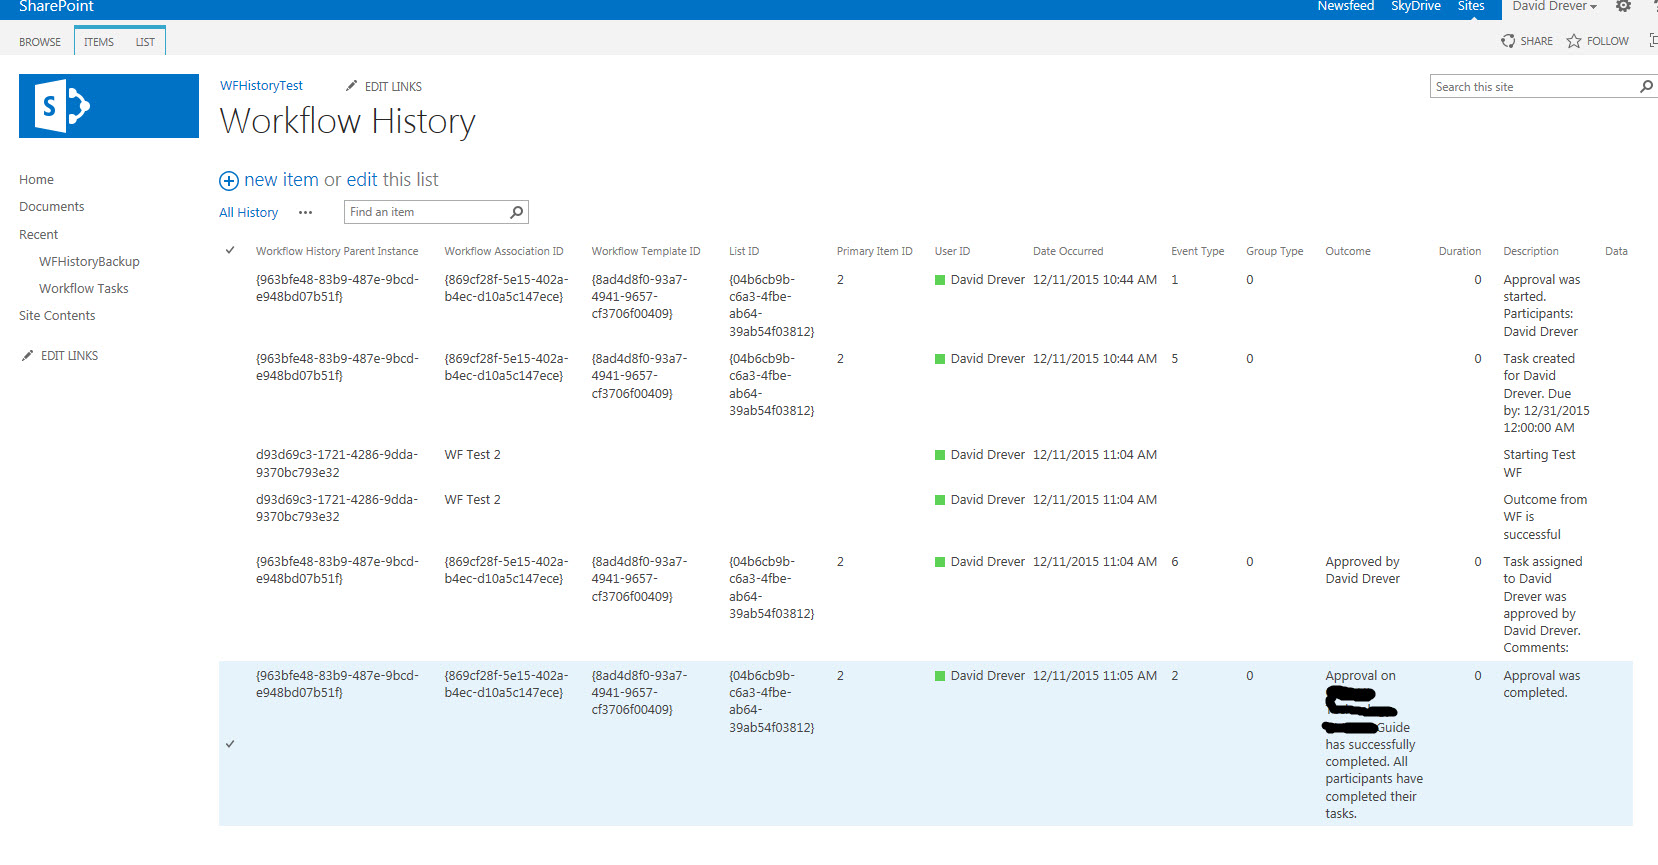Click the Primary Item ID column header
1658x865 pixels.
[875, 251]
